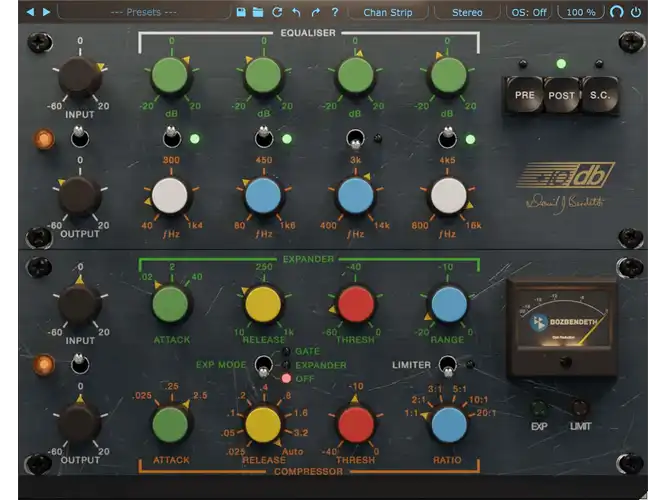Select the EXPANDER mode option
This screenshot has width=667, height=500.
[321, 365]
